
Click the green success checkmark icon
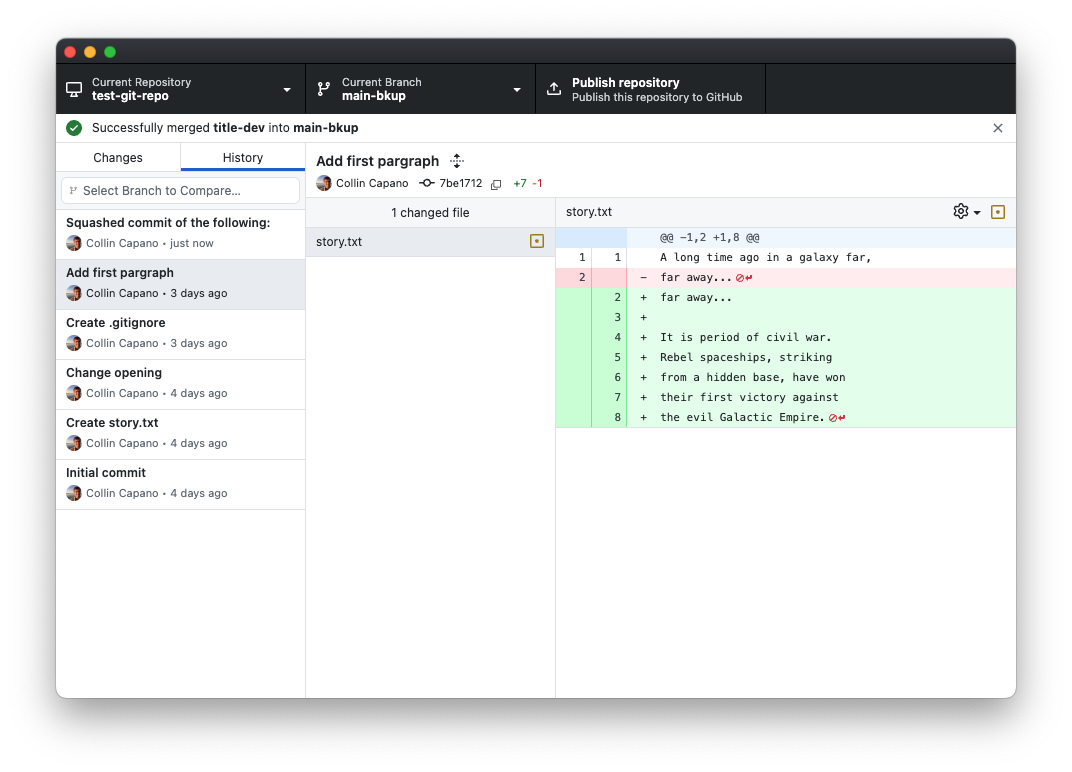(75, 128)
